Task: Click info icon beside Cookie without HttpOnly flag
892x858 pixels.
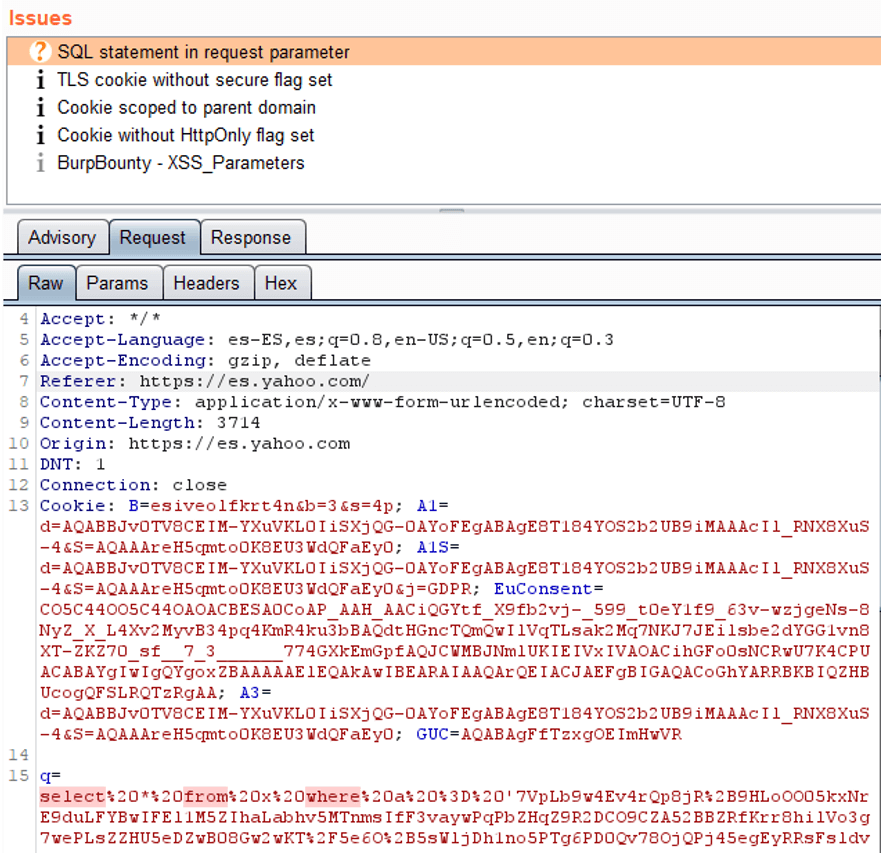Action: point(40,135)
